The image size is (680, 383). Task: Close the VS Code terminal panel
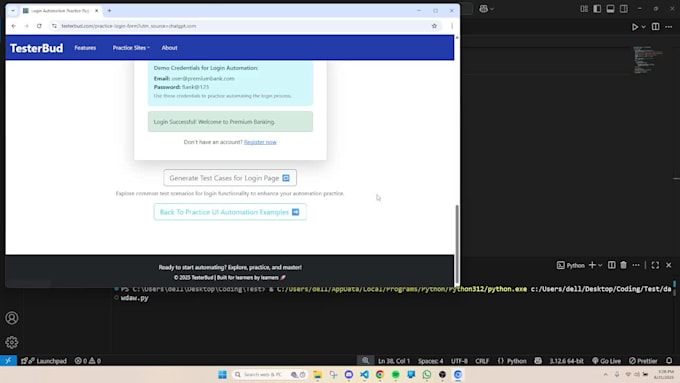coord(669,265)
